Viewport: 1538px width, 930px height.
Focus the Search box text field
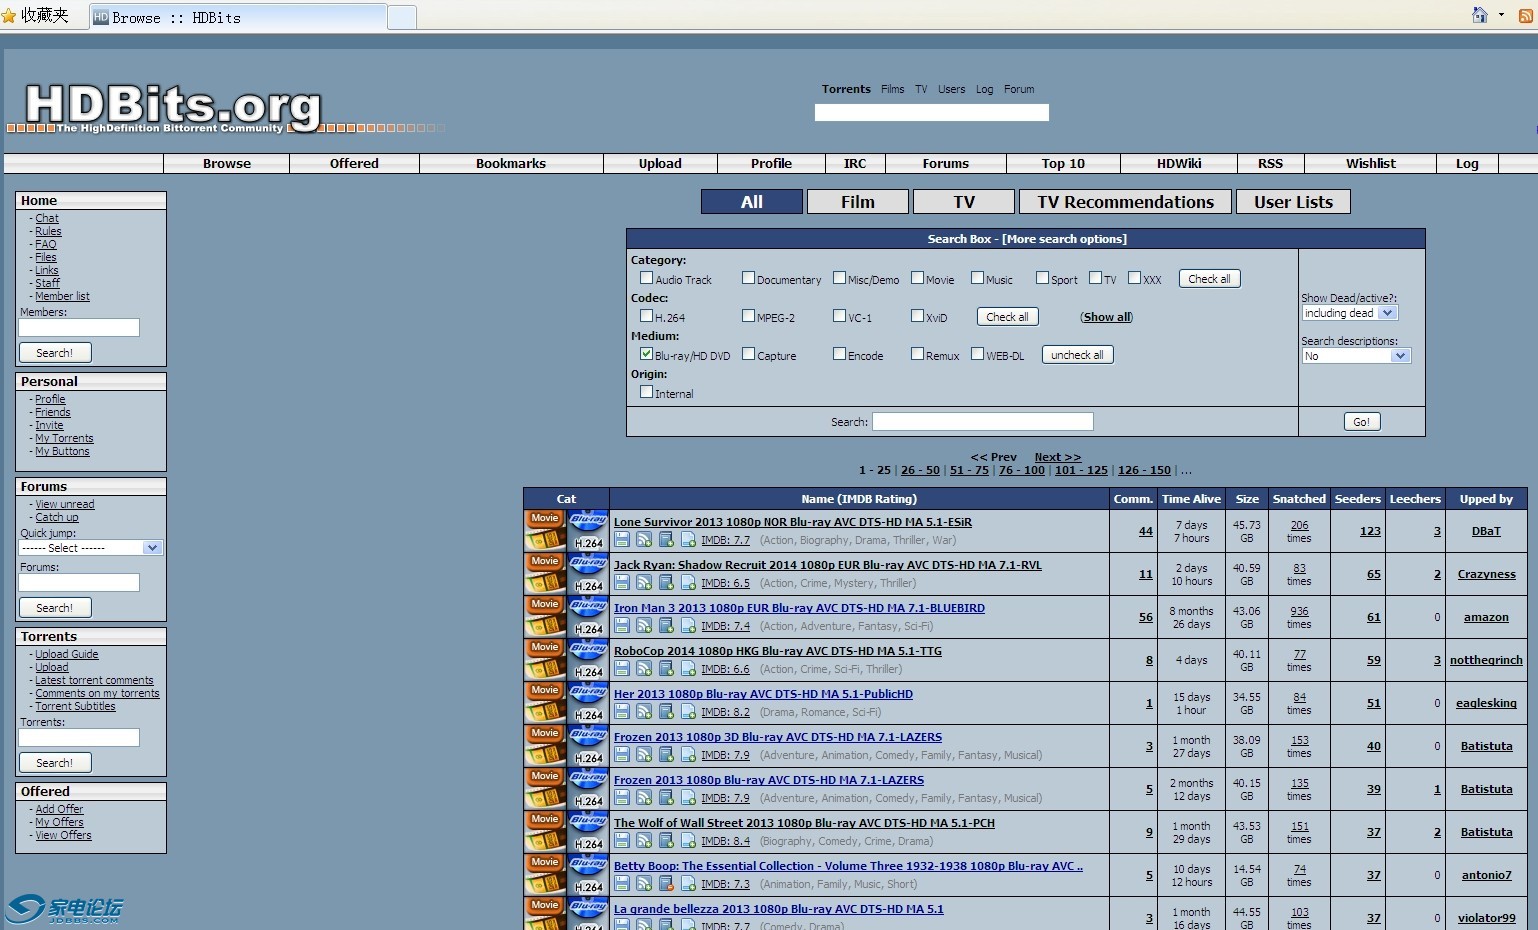(x=983, y=422)
